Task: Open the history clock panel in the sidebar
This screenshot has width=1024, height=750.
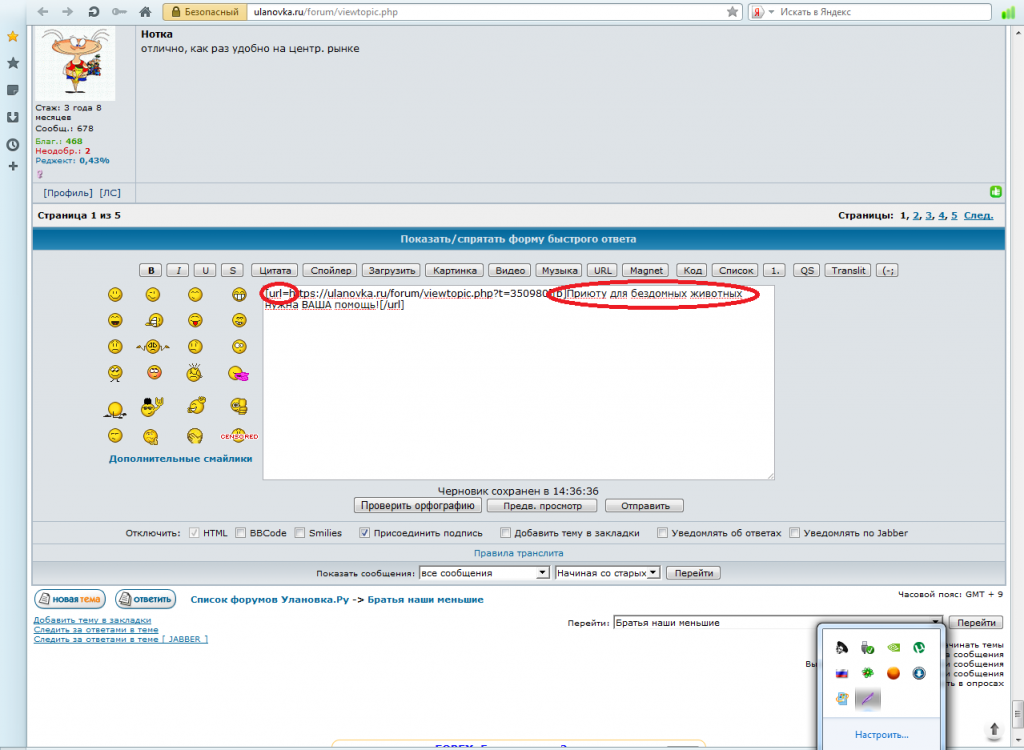Action: (12, 144)
